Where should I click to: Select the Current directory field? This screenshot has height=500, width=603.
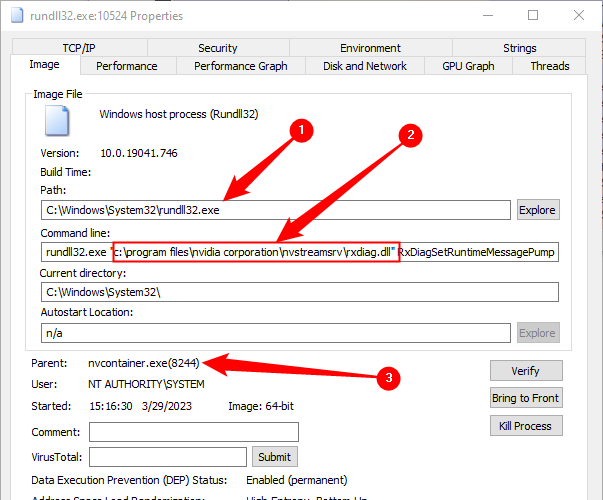click(x=299, y=292)
